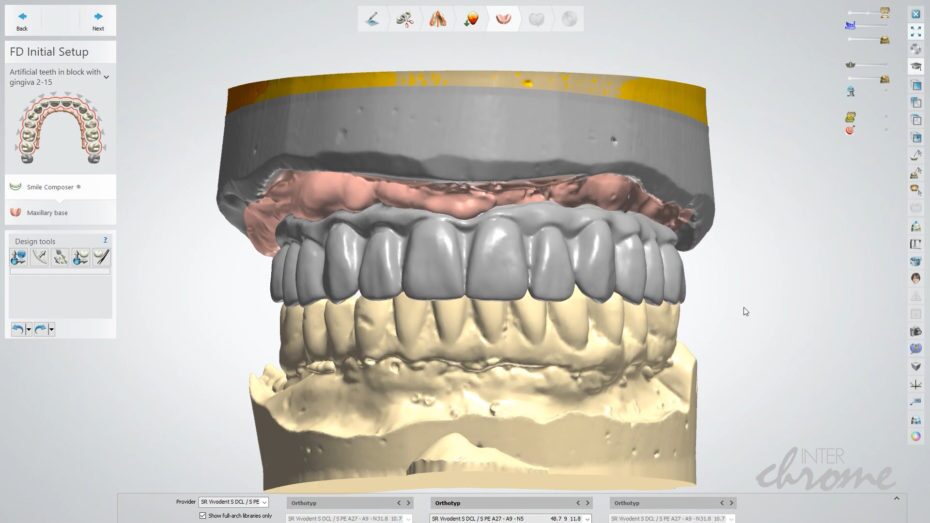Screen dimensions: 930x523
Task: Click next arrow on middle Orthotyp selector
Action: point(587,503)
